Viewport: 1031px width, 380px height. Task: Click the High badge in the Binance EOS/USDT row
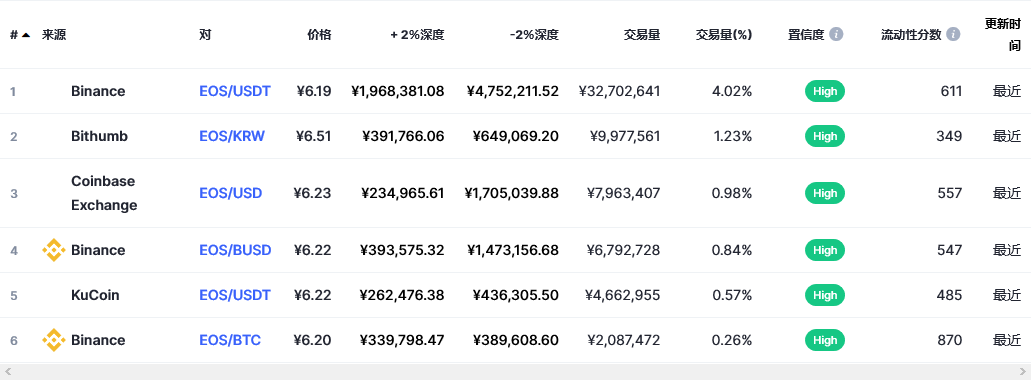pos(825,91)
